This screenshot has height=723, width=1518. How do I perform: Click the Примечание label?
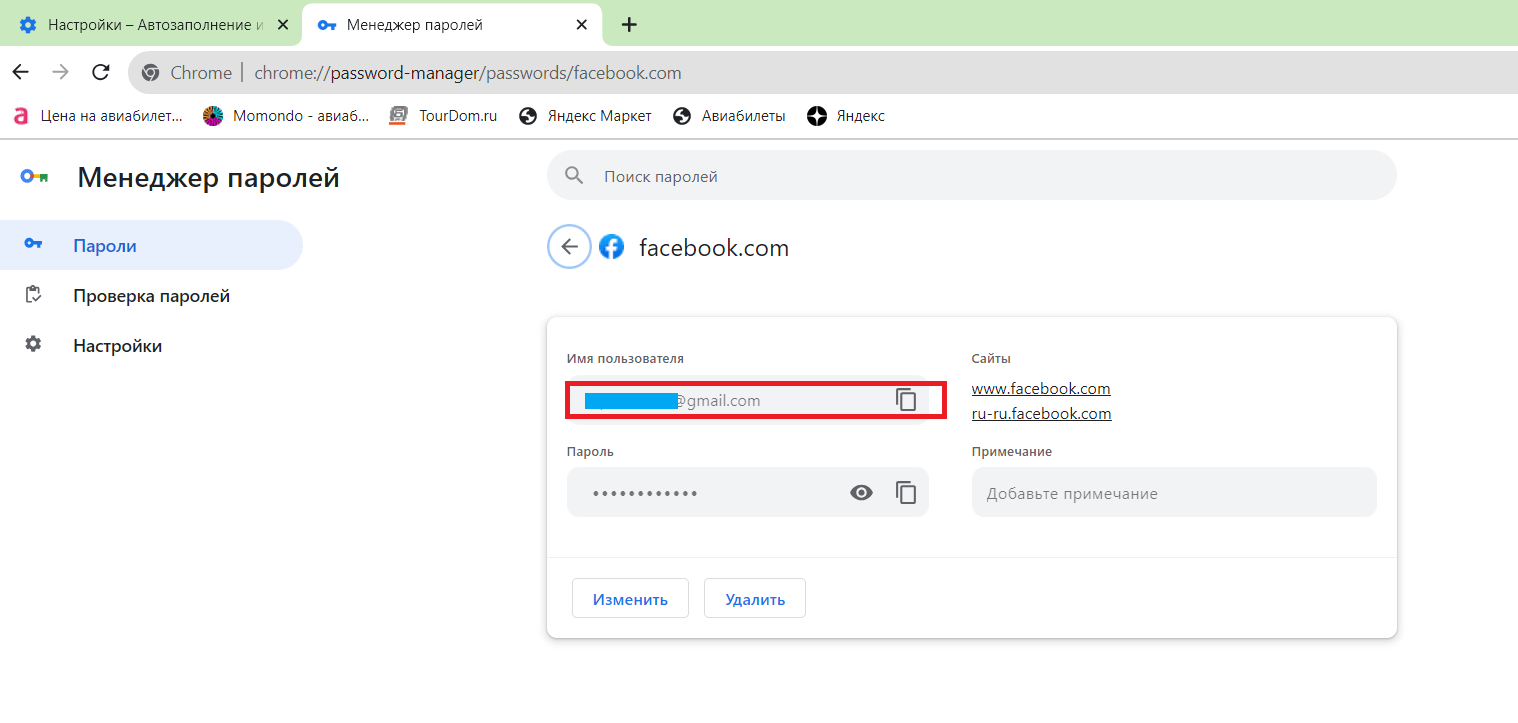1012,451
